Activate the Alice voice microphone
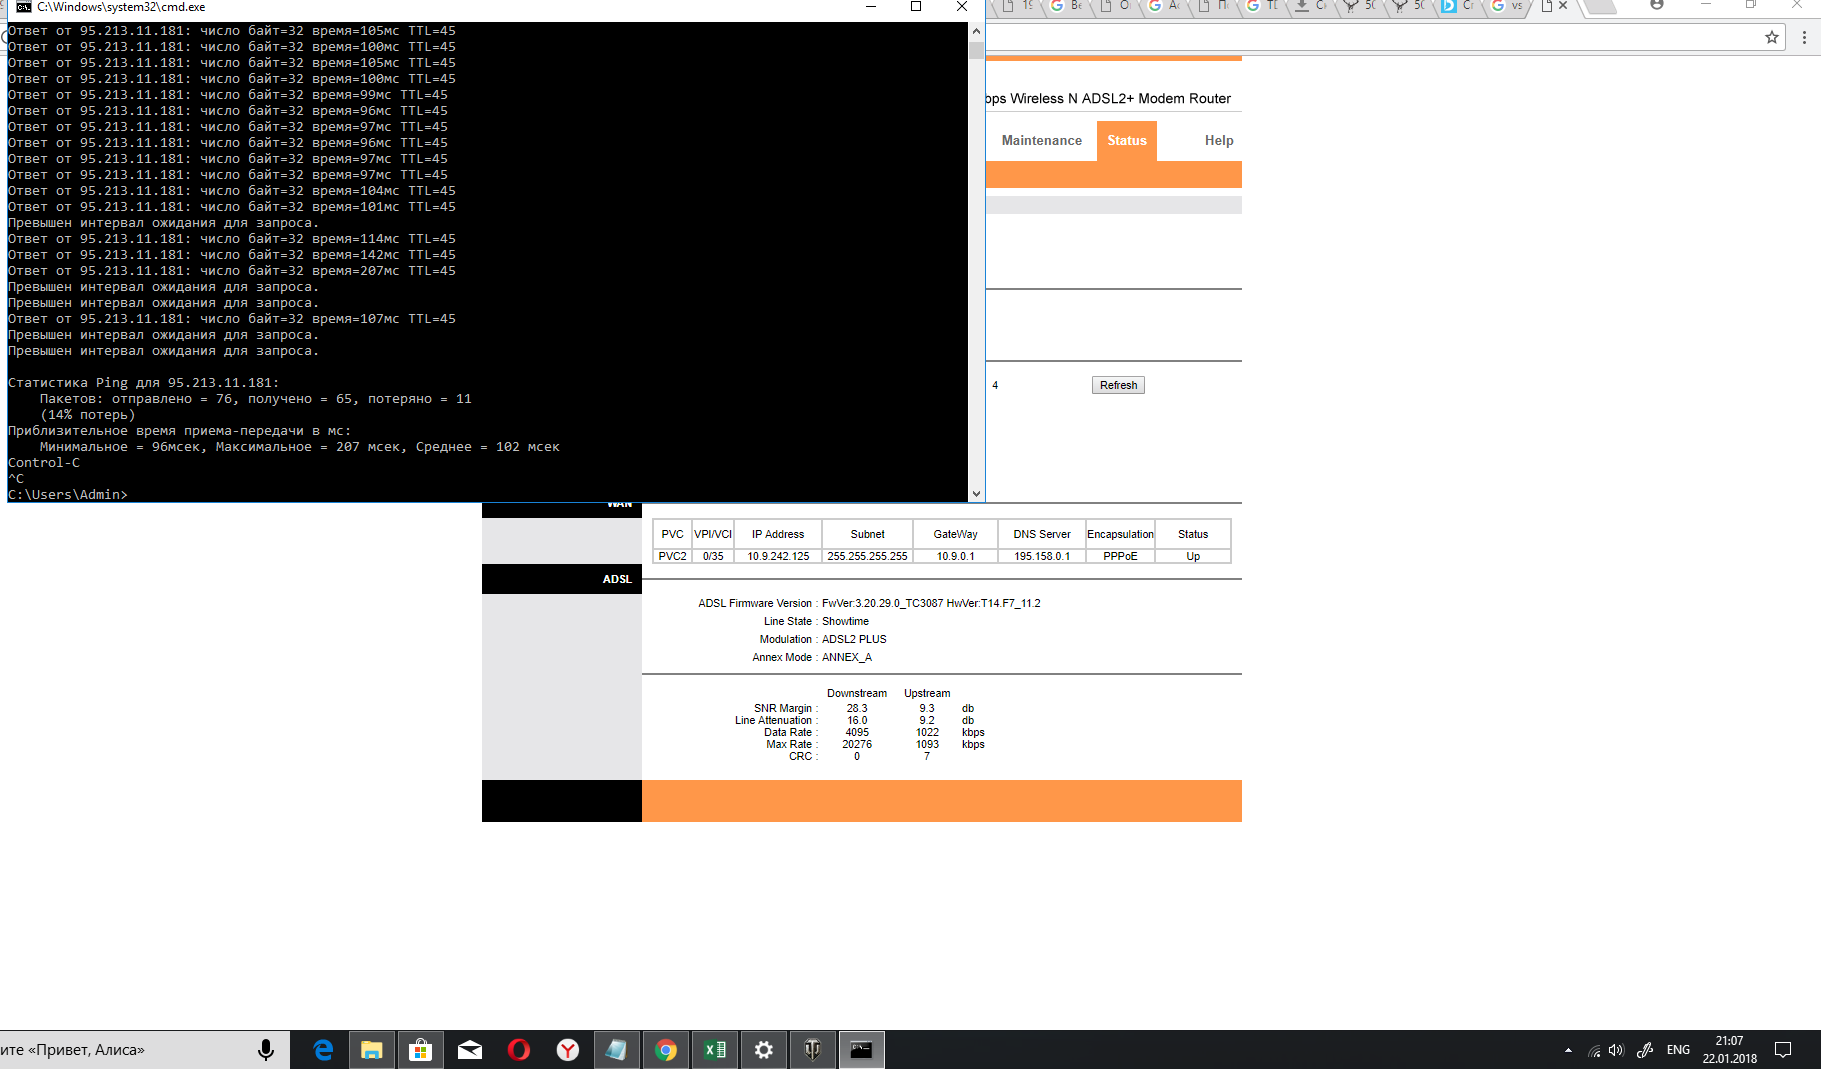This screenshot has width=1821, height=1069. (266, 1050)
